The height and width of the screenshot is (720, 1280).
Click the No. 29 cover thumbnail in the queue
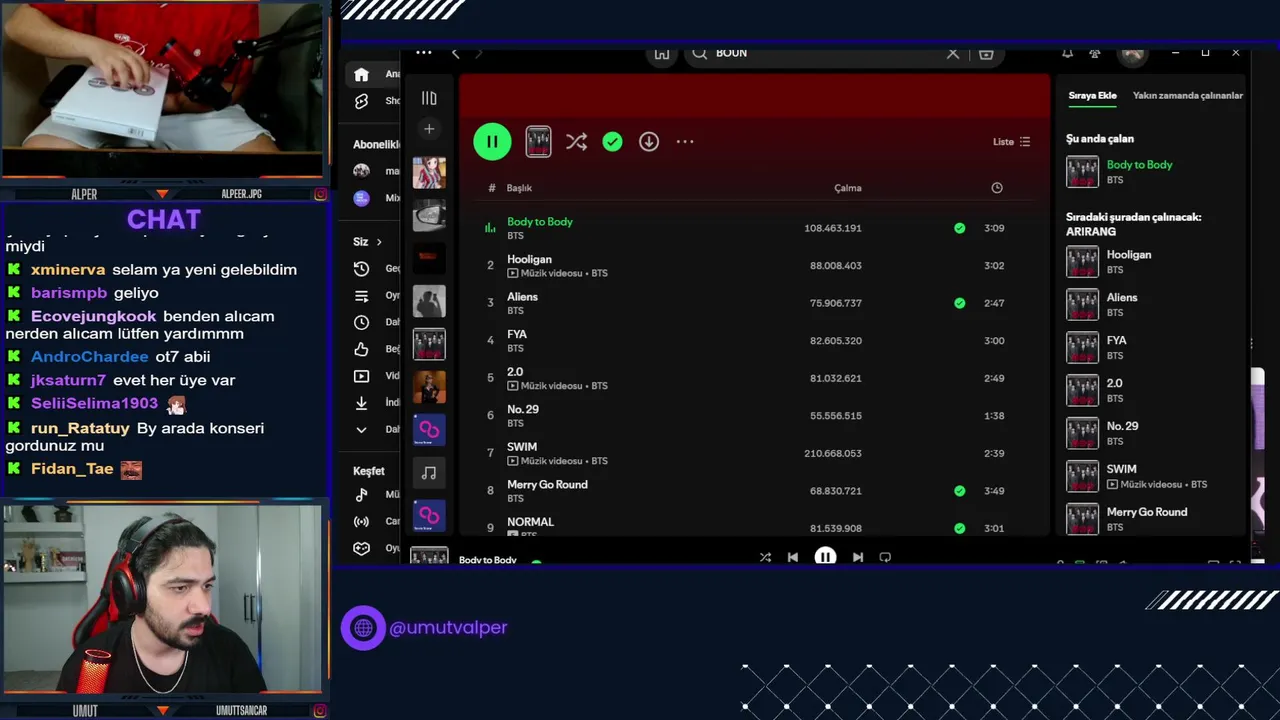pos(1082,433)
